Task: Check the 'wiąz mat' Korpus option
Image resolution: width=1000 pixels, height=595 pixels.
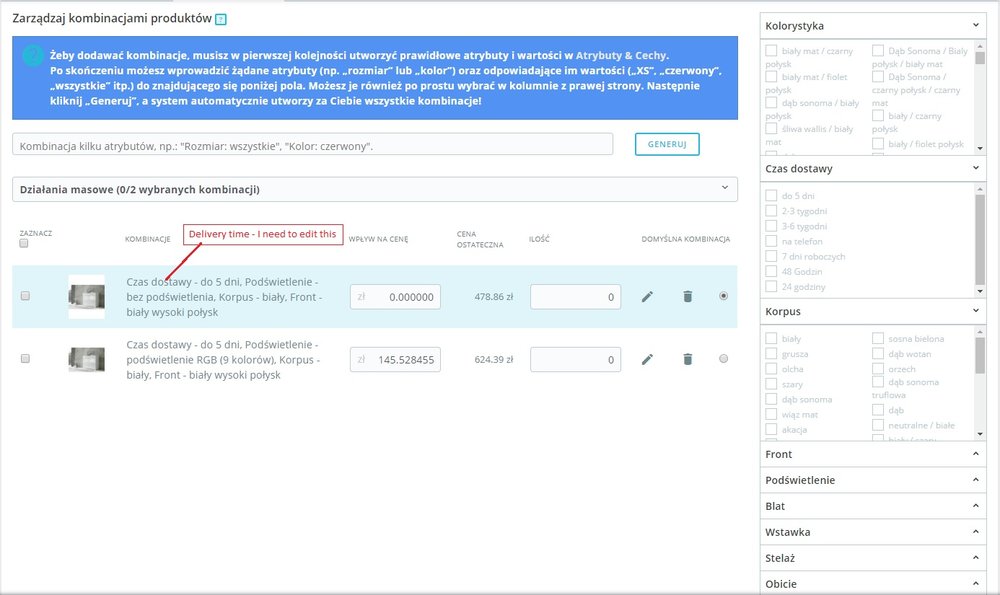Action: pyautogui.click(x=771, y=414)
